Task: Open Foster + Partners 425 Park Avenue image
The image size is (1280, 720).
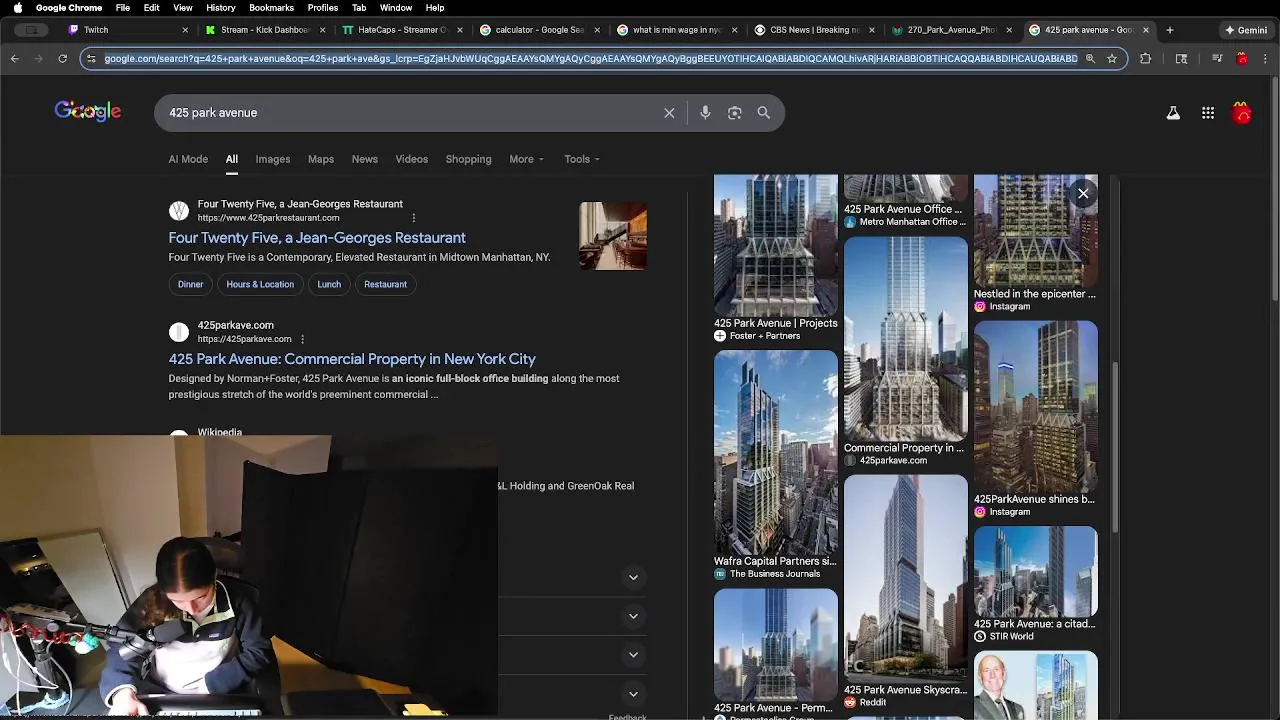Action: [x=776, y=247]
